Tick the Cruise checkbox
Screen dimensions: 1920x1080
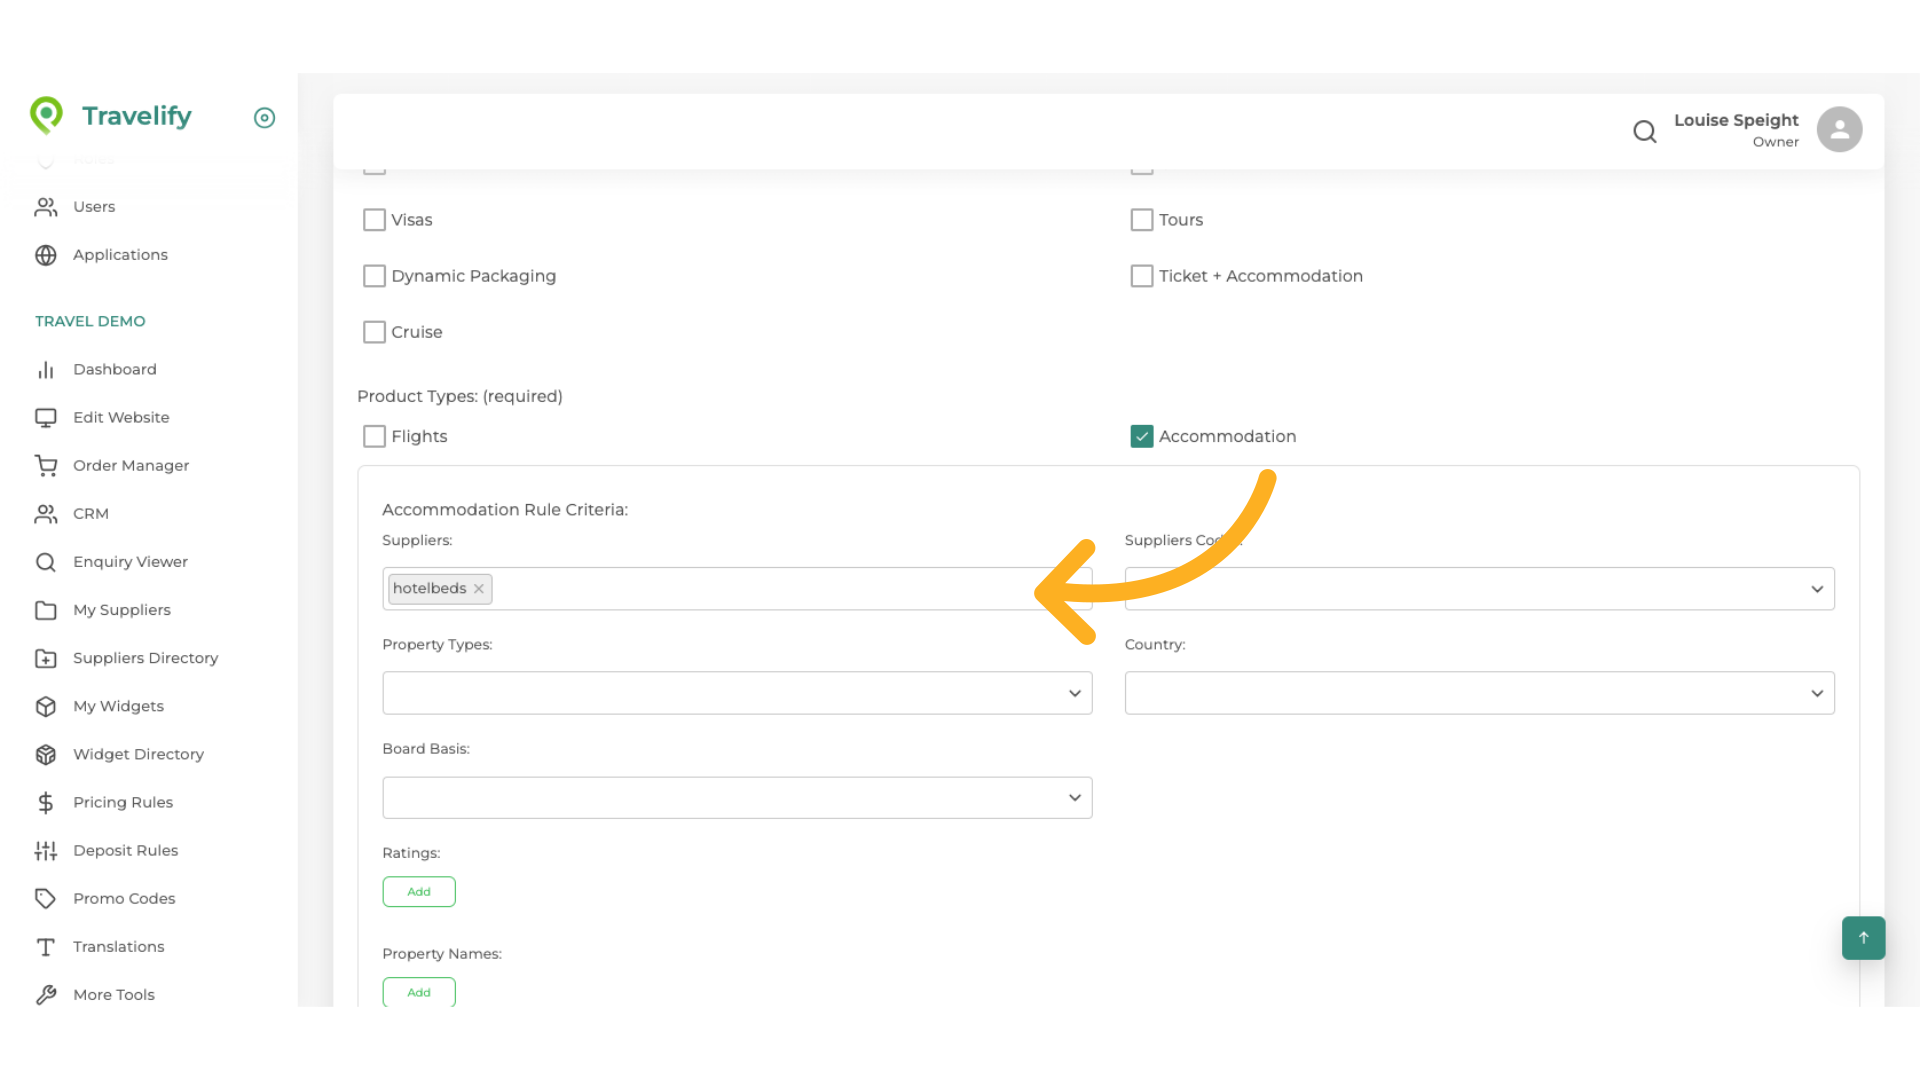click(x=374, y=332)
